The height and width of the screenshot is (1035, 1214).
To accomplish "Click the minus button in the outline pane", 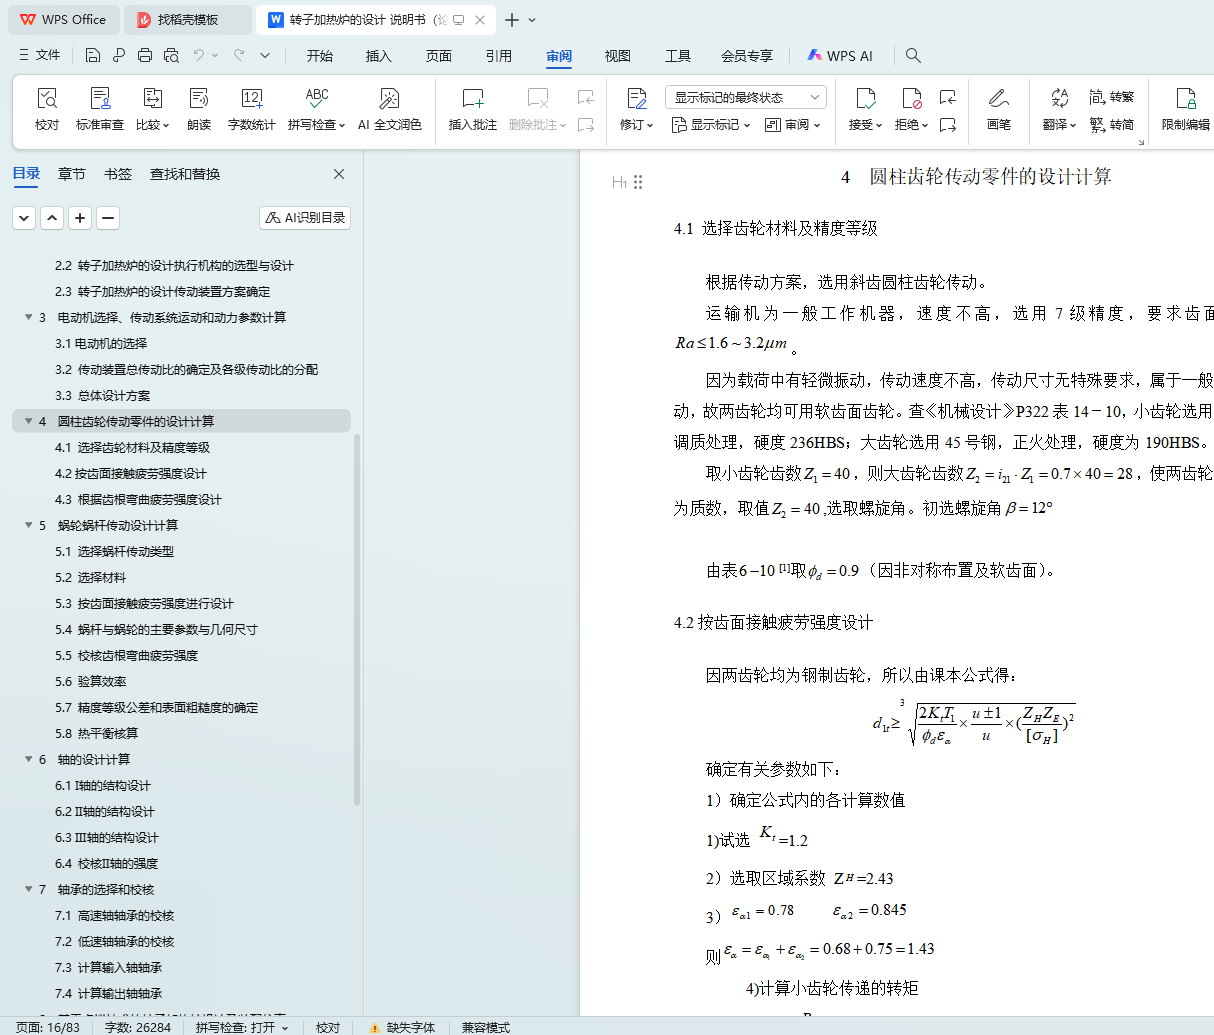I will (108, 218).
